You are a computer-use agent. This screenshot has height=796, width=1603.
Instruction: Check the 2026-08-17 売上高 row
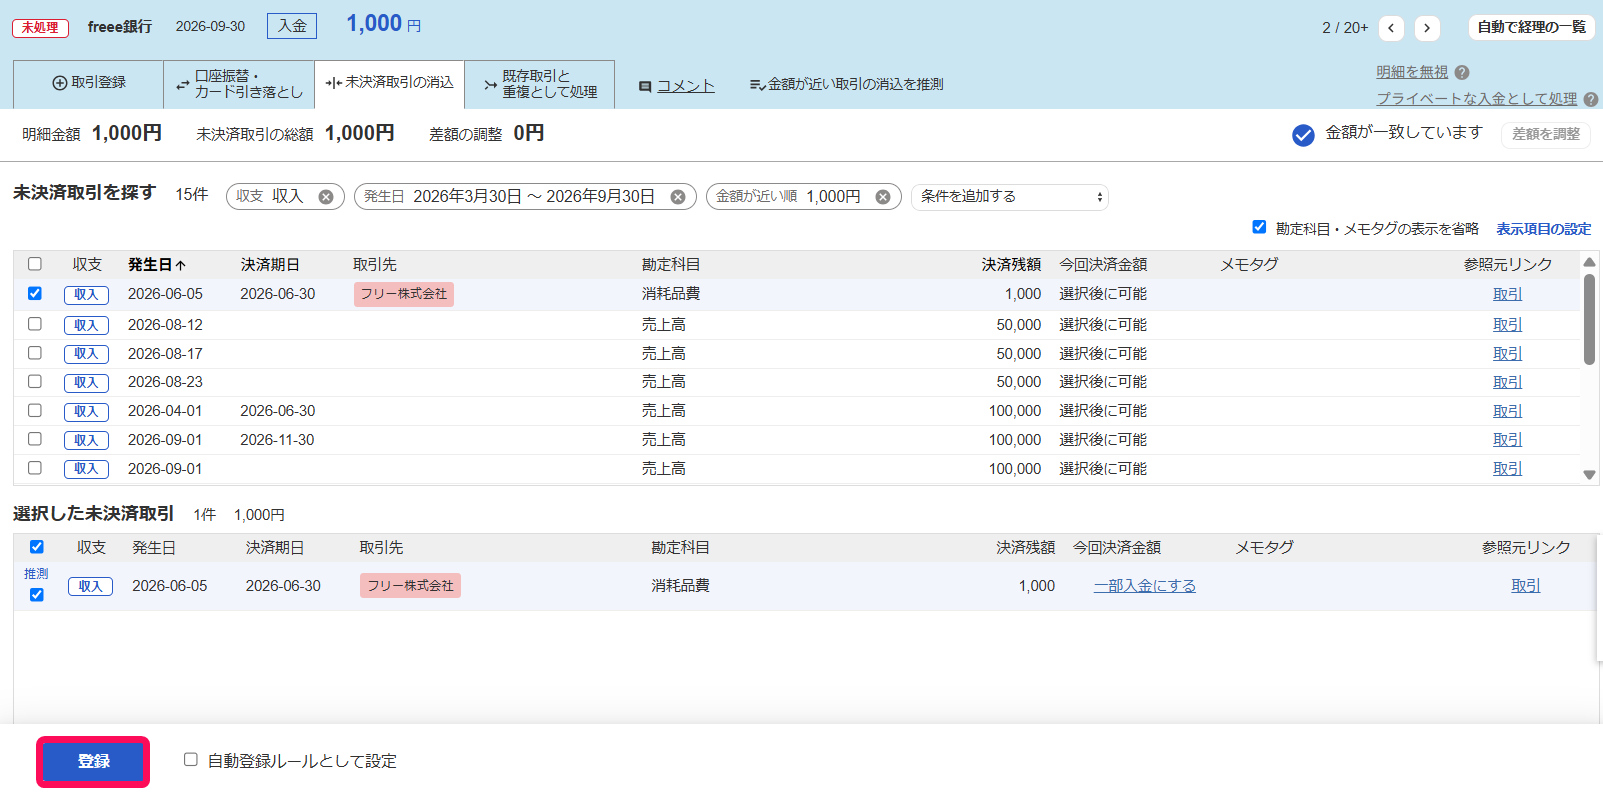pos(35,353)
